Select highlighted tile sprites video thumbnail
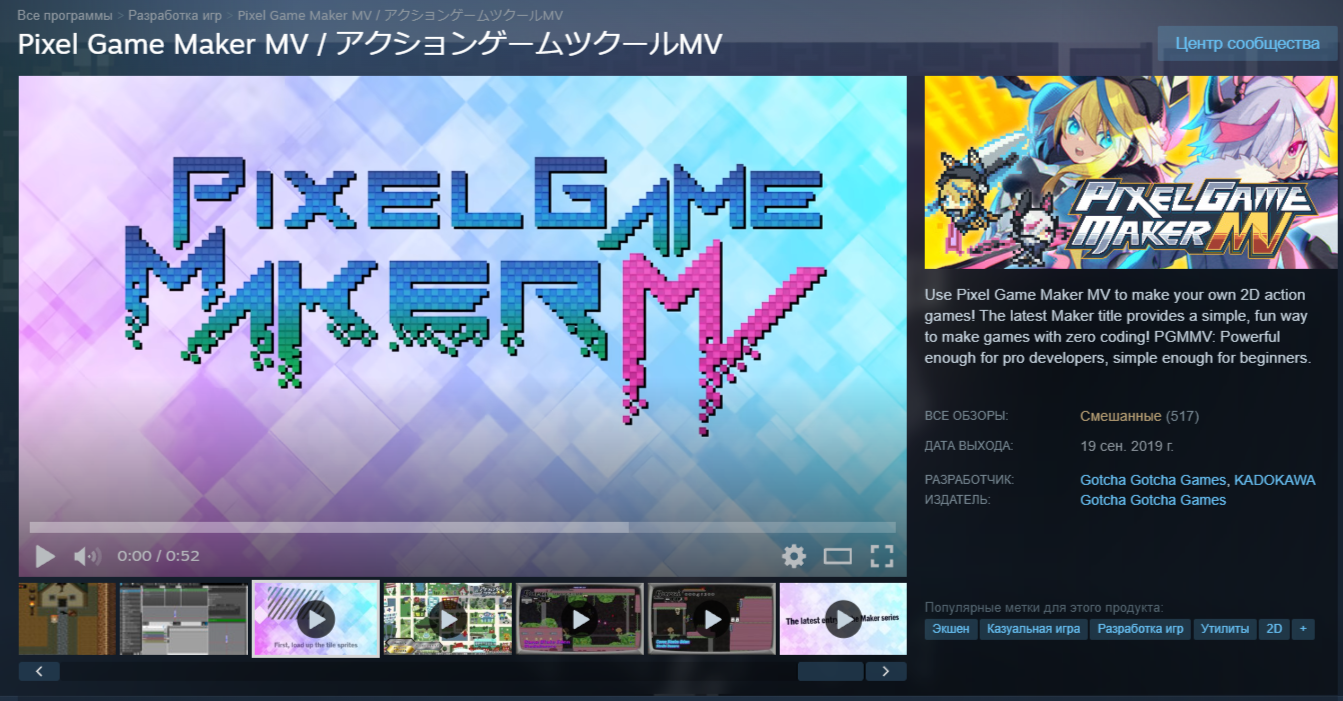This screenshot has width=1343, height=701. point(316,619)
